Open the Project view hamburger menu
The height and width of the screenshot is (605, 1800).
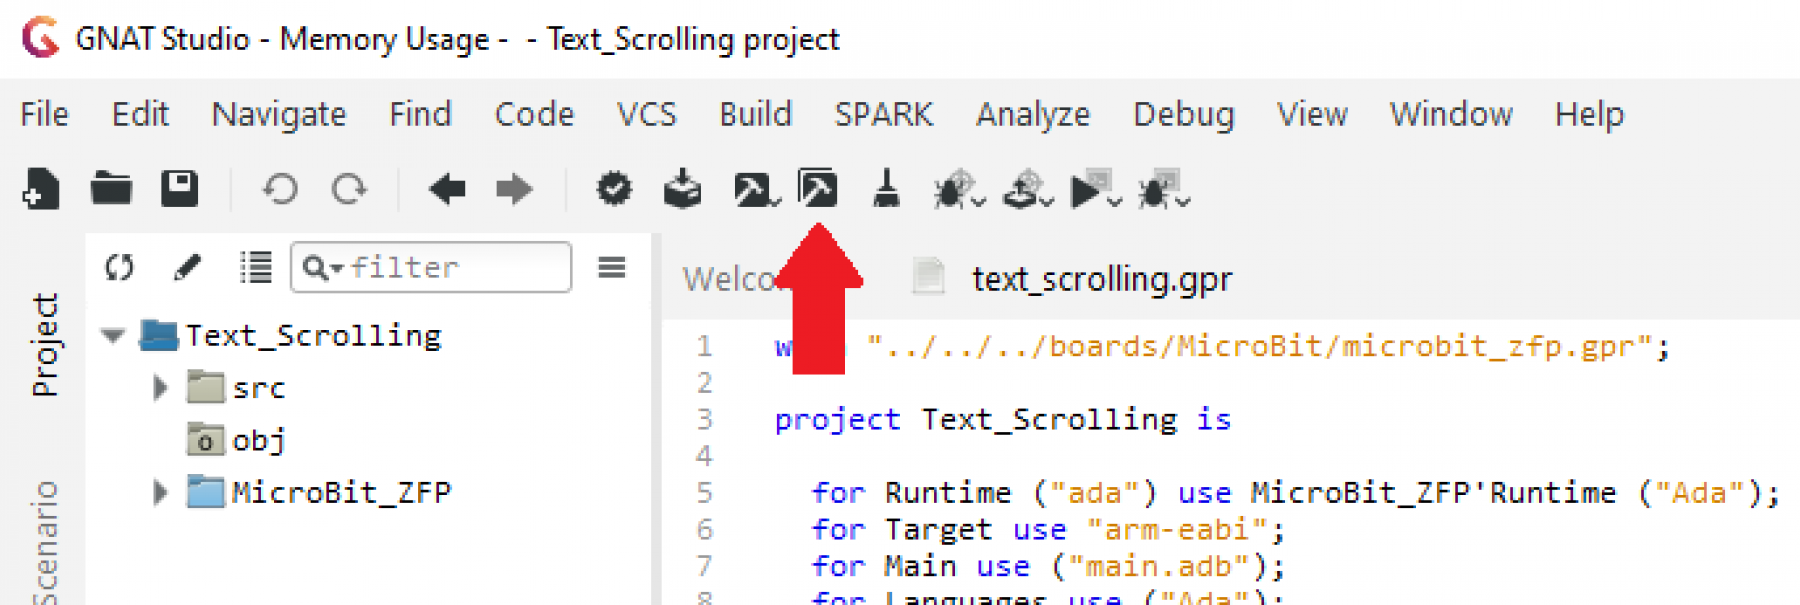pyautogui.click(x=612, y=267)
